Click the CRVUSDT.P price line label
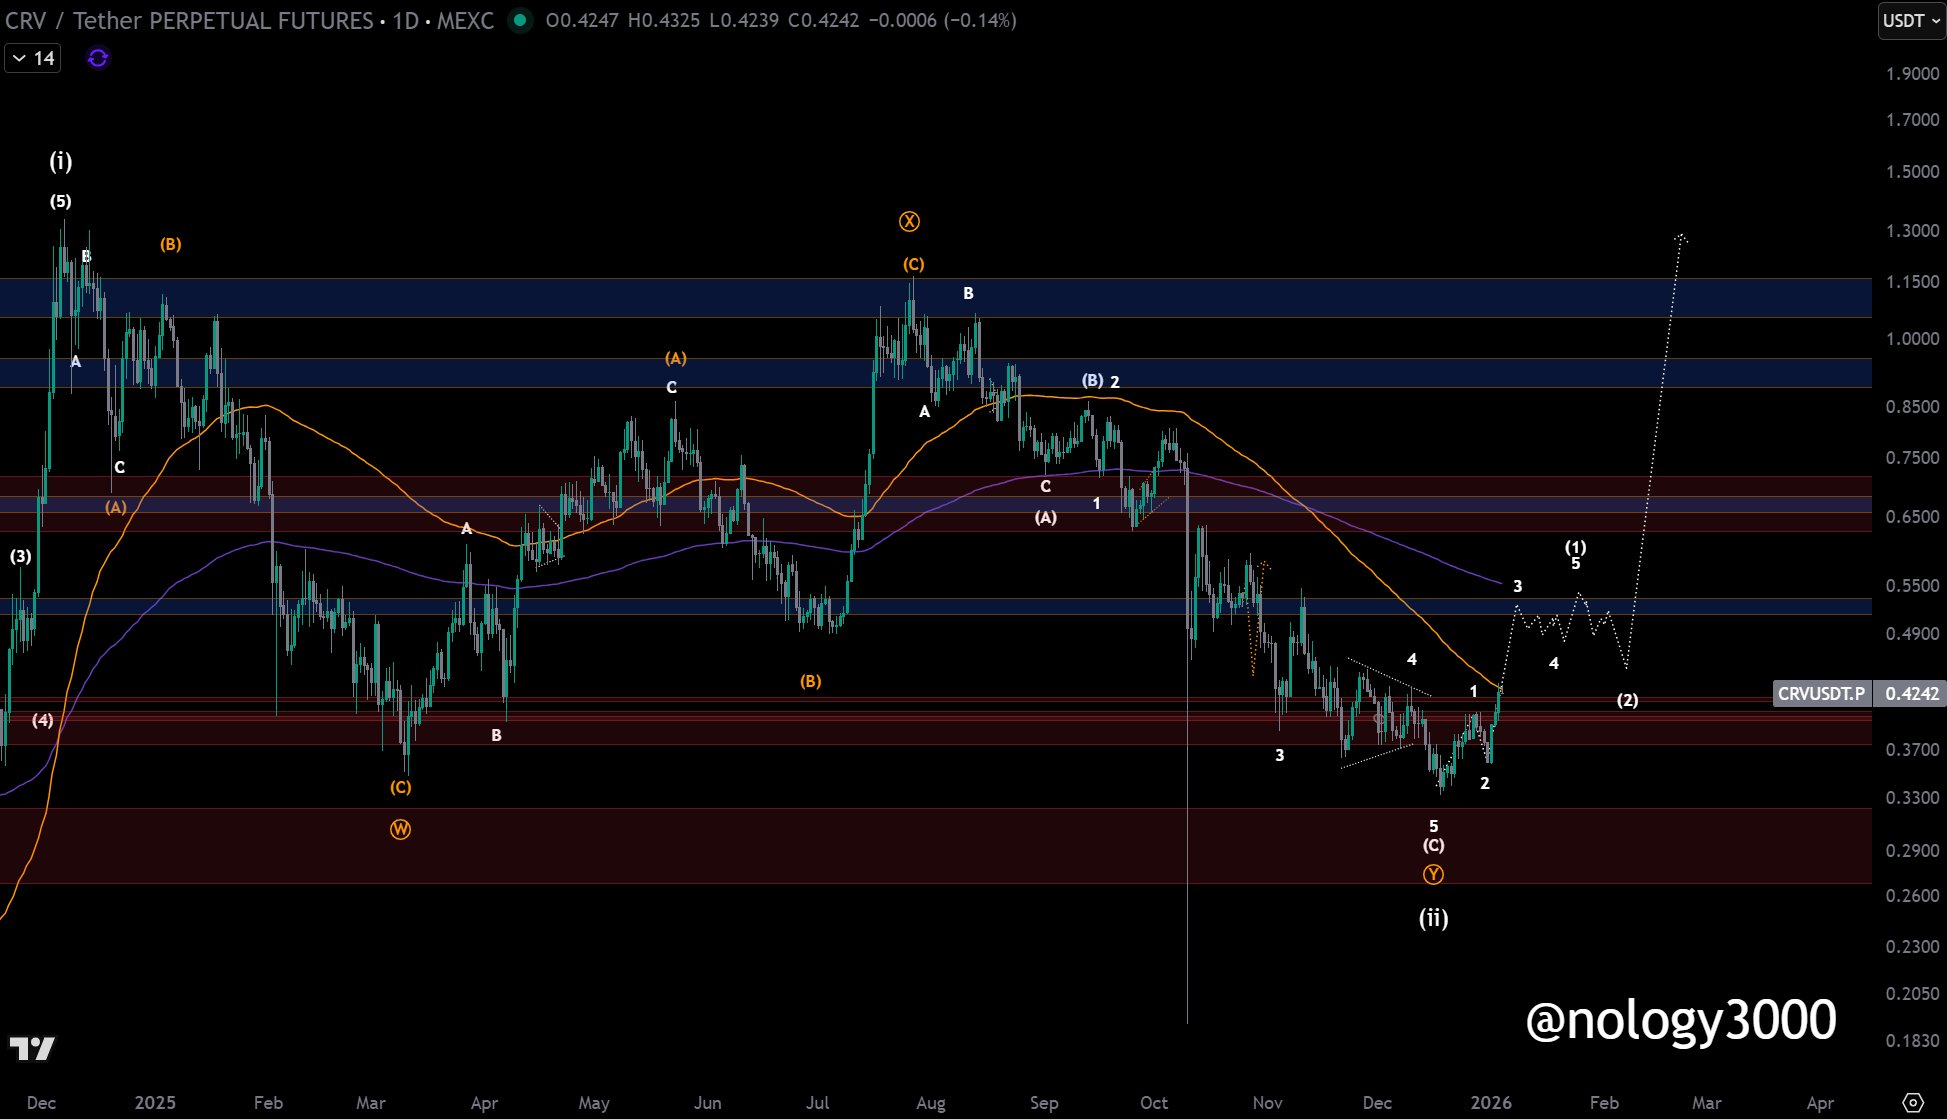The width and height of the screenshot is (1947, 1119). click(1820, 693)
